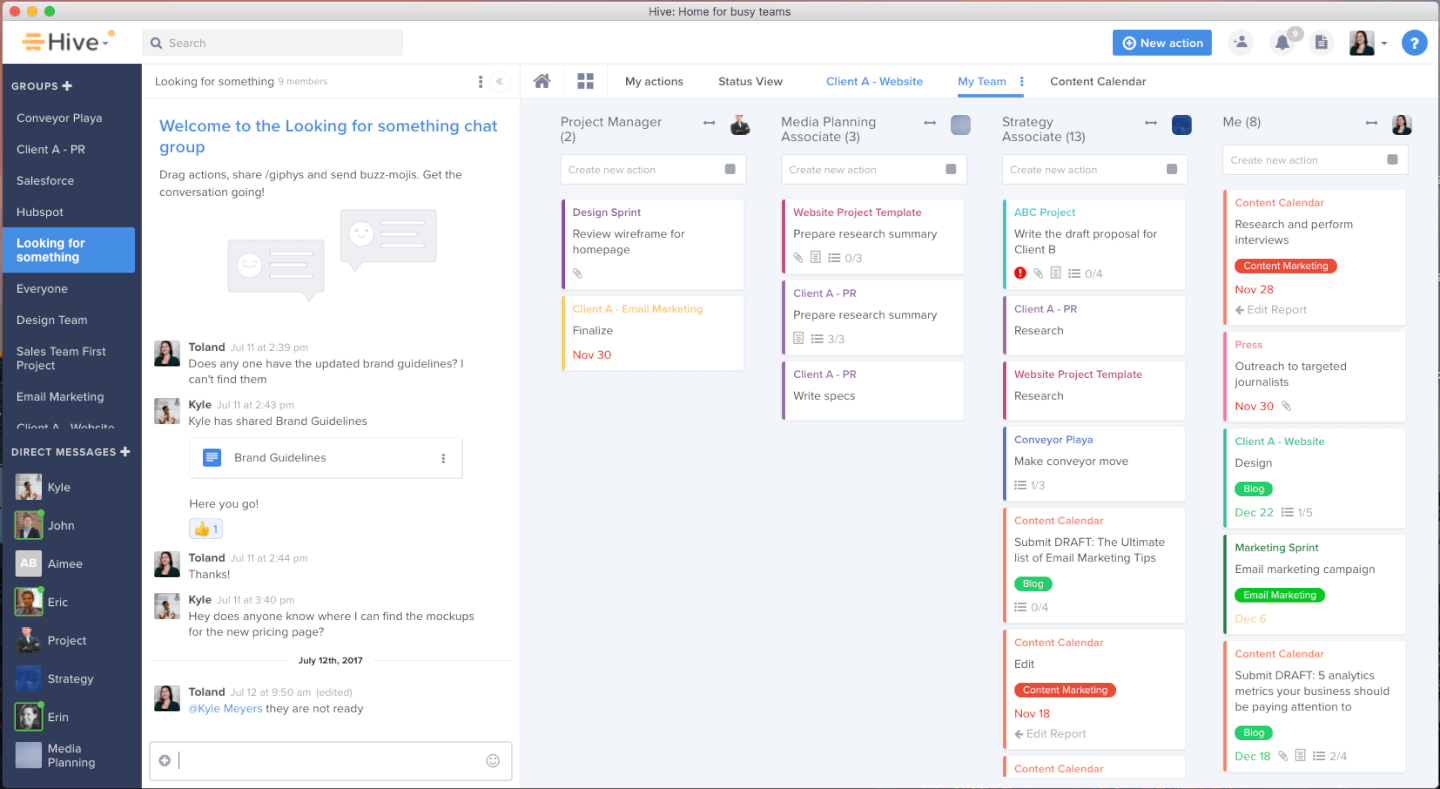Open the notes document icon in header
Viewport: 1440px width, 789px height.
1322,43
